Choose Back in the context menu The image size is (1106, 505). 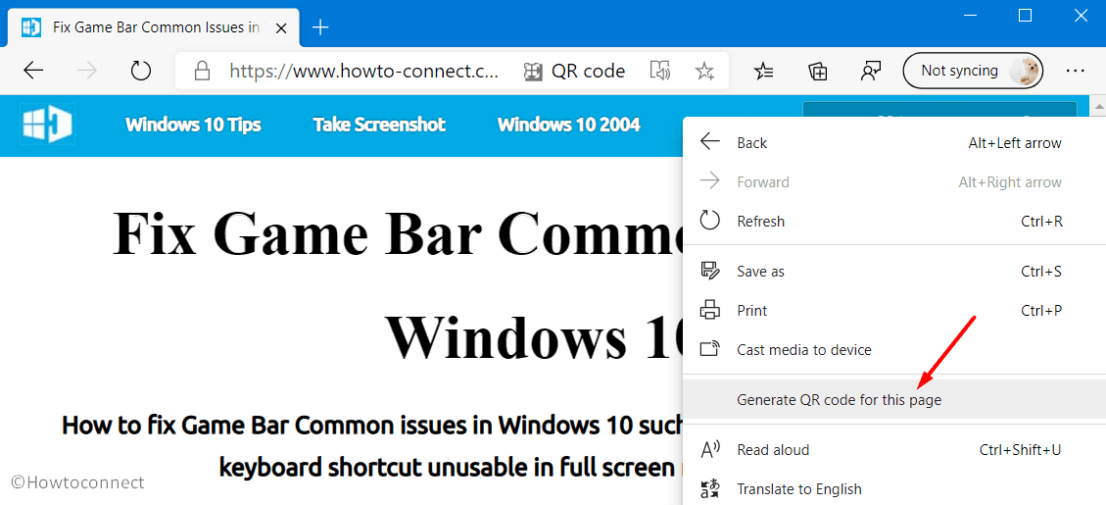(894, 142)
